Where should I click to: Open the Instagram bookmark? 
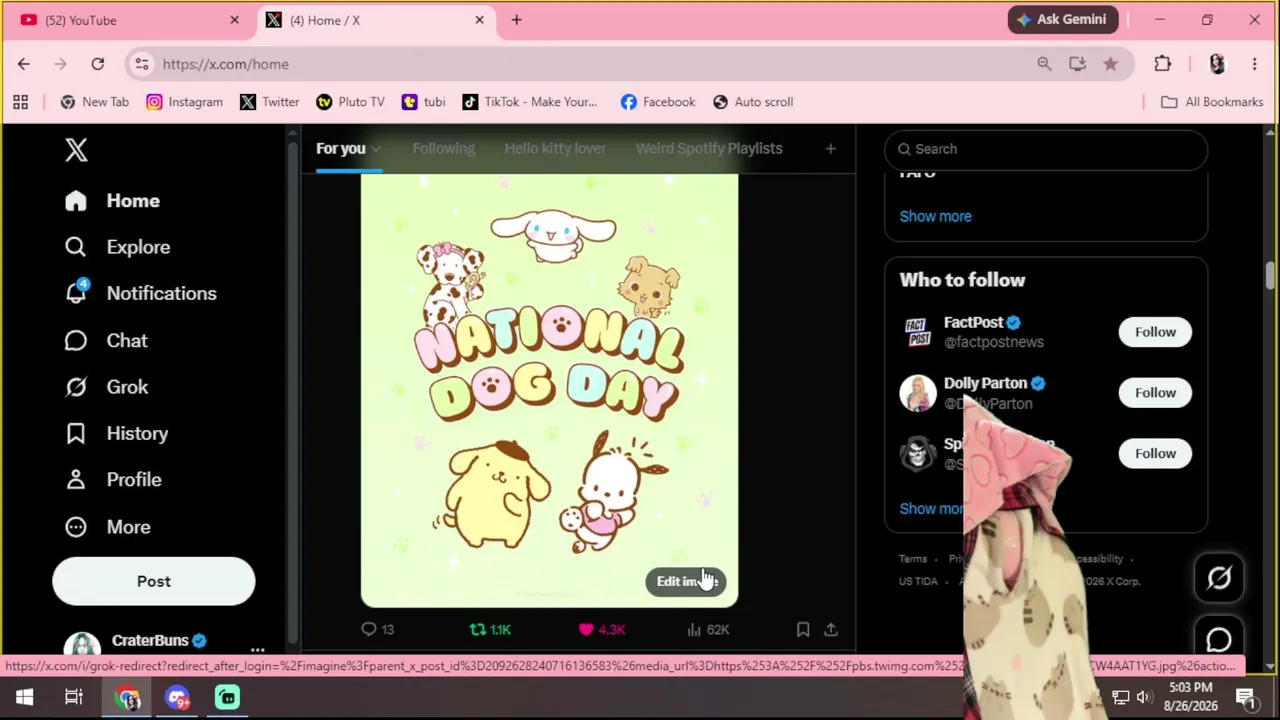185,102
